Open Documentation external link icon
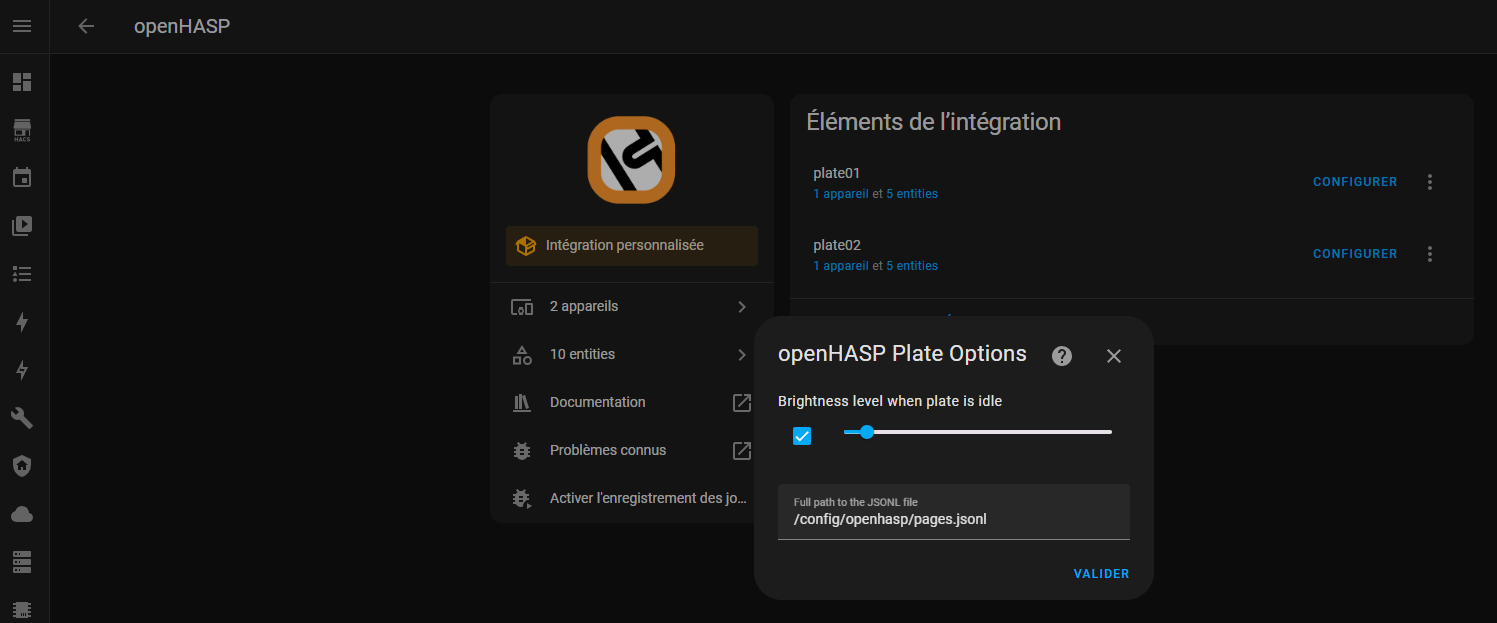Screen dimensions: 1497x623 pyautogui.click(x=742, y=403)
